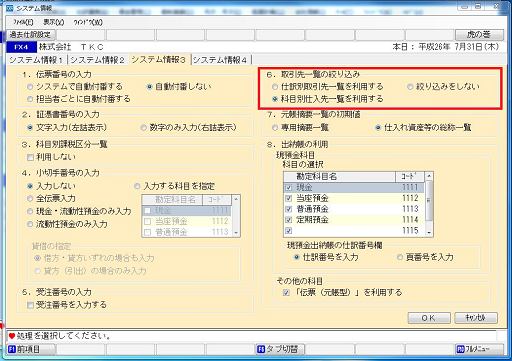The image size is (512, 361).
Task: Click scroll-down arrow of 現預金科目 list
Action: tap(429, 233)
